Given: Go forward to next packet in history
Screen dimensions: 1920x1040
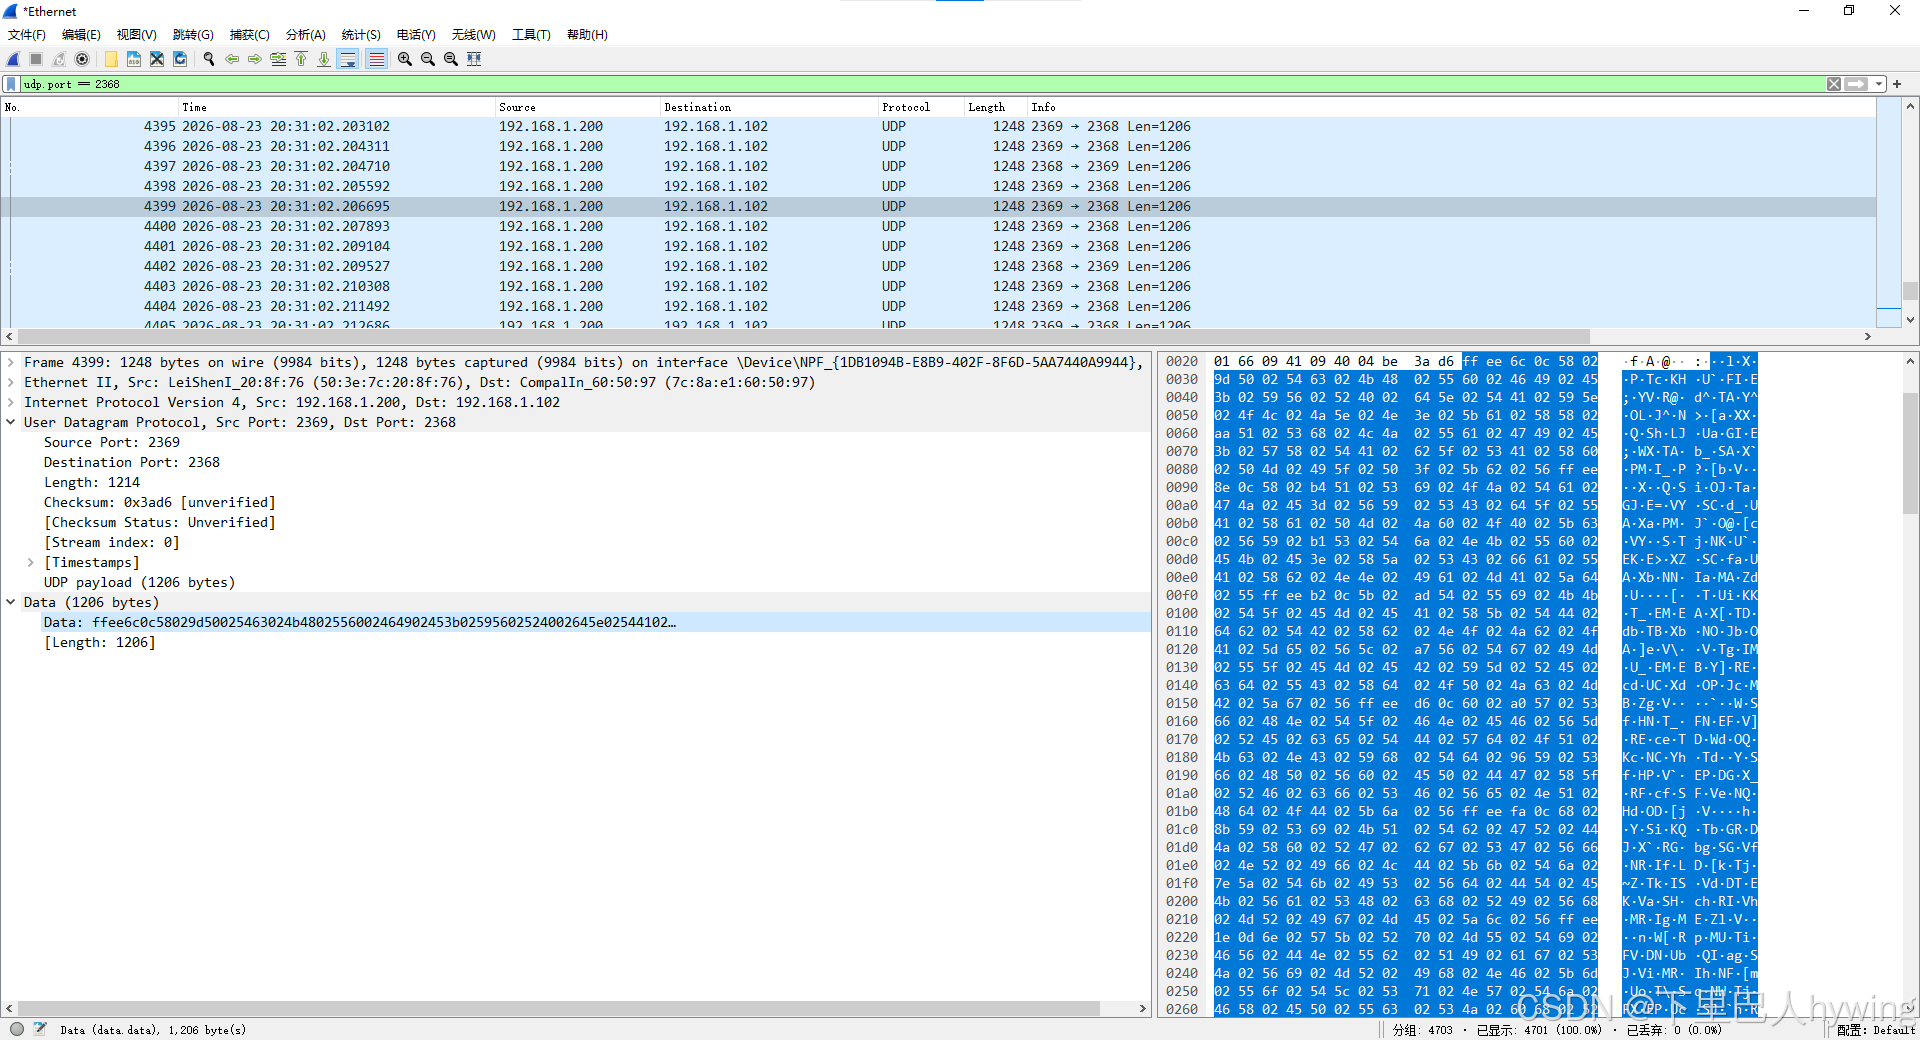Looking at the screenshot, I should 255,59.
